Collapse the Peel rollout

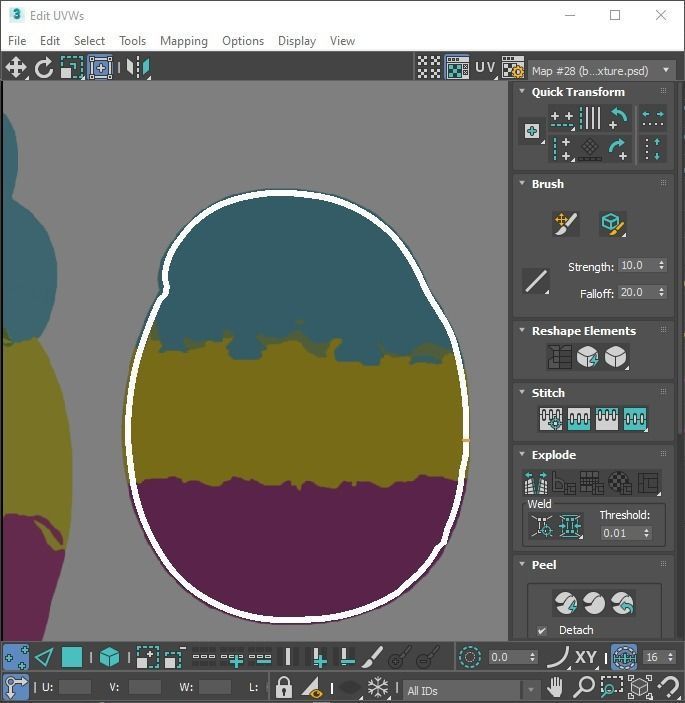click(x=522, y=564)
